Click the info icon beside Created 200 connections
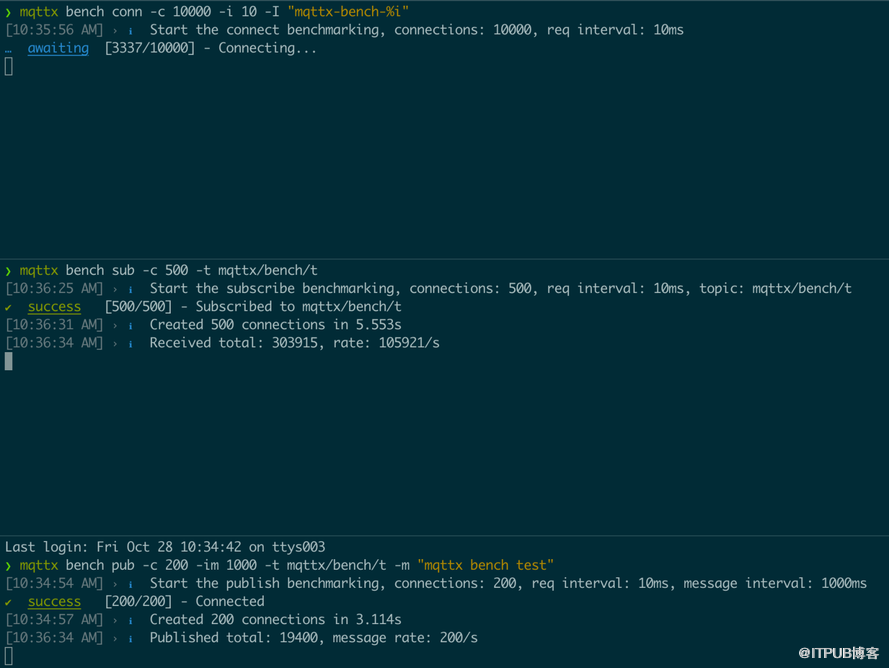 point(130,620)
